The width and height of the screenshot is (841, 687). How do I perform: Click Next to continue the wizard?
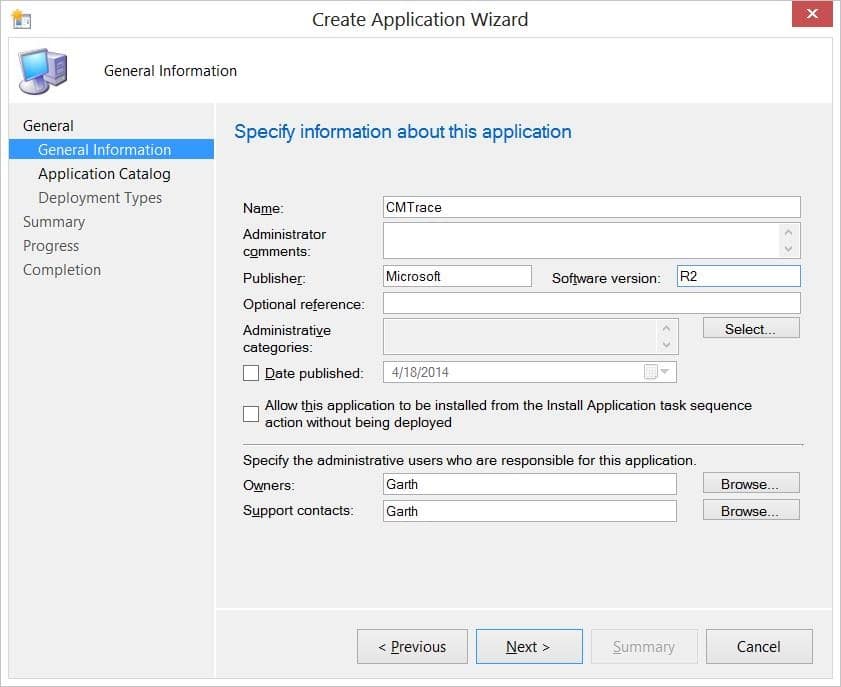pos(529,646)
